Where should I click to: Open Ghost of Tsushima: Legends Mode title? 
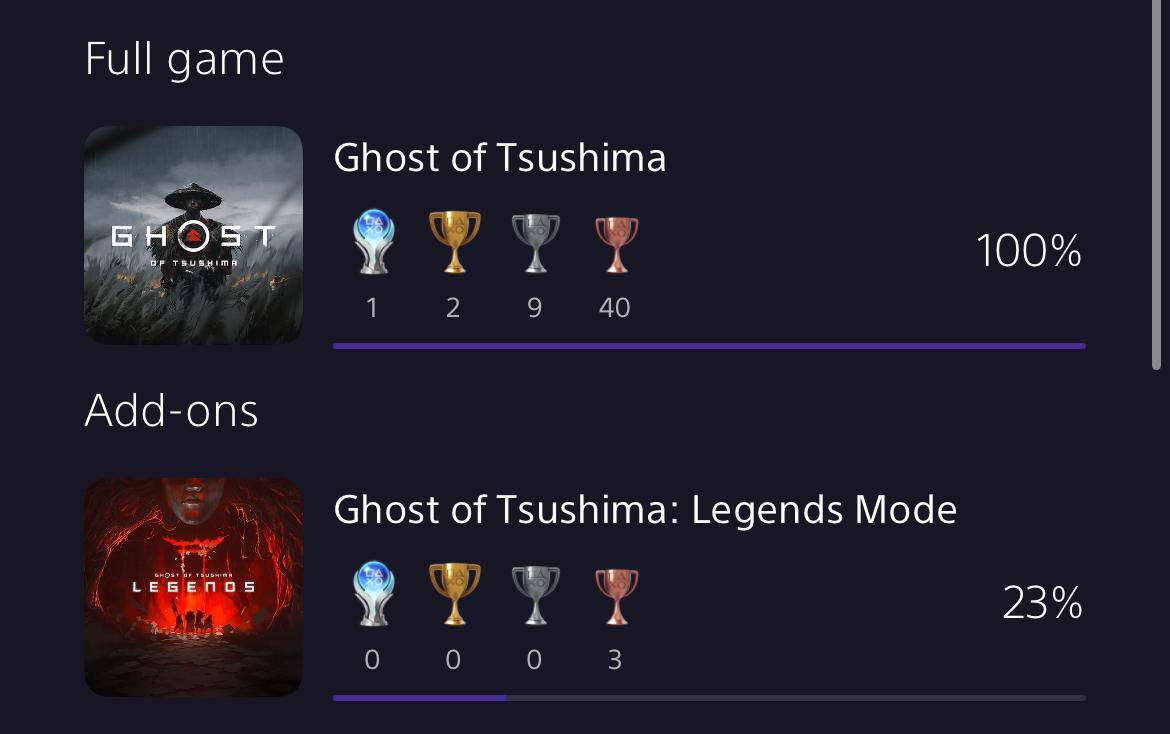[x=645, y=510]
